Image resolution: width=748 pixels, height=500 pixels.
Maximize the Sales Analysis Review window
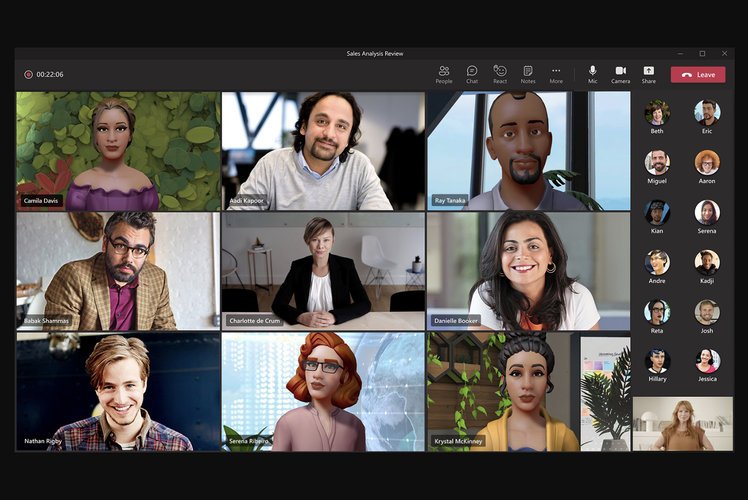pyautogui.click(x=702, y=53)
